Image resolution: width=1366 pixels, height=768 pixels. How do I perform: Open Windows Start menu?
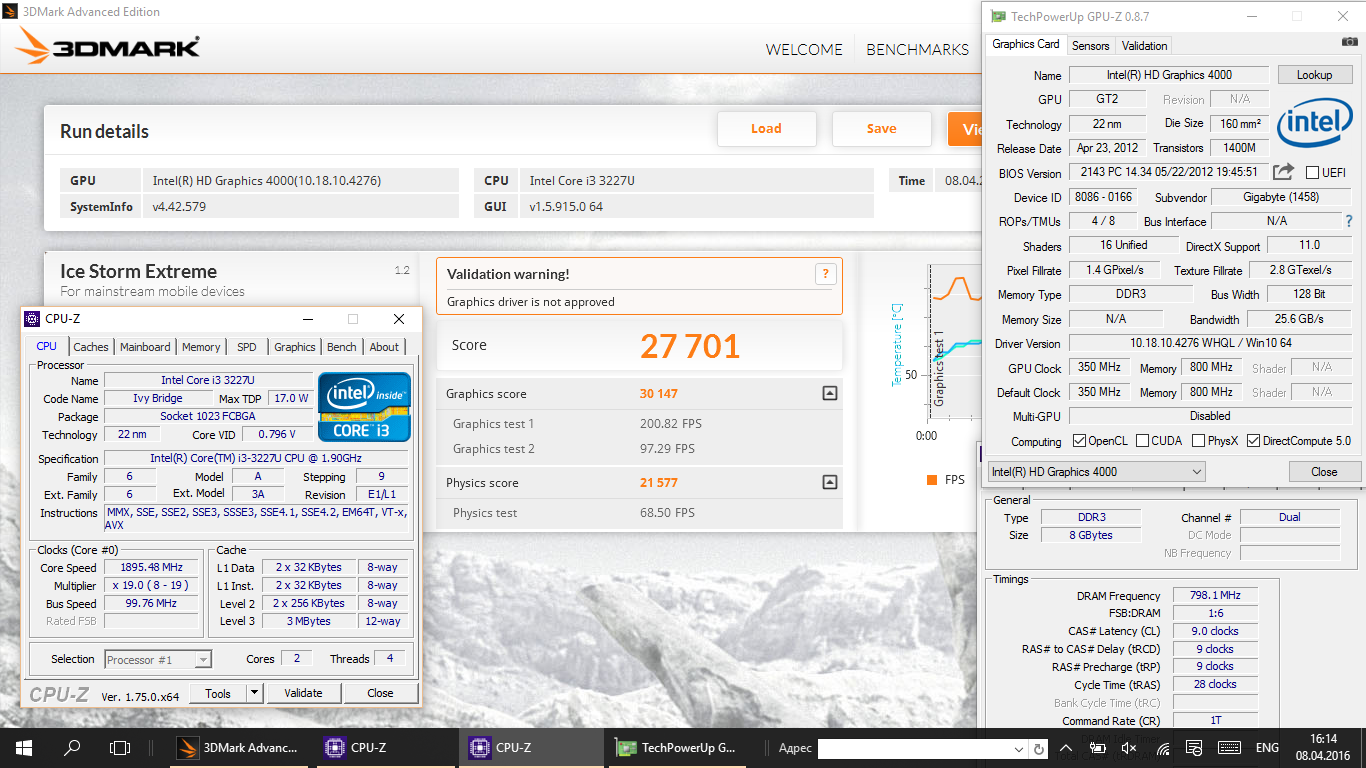[23, 747]
